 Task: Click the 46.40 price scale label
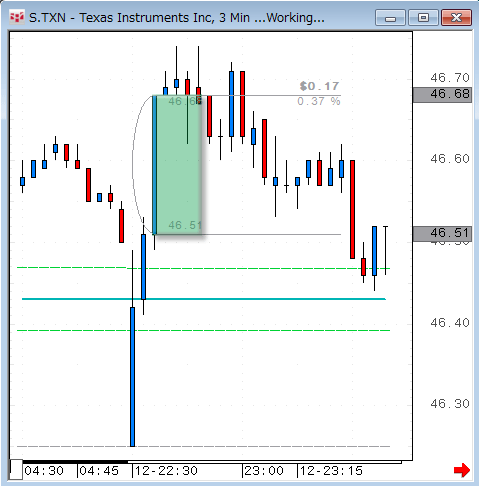(450, 323)
